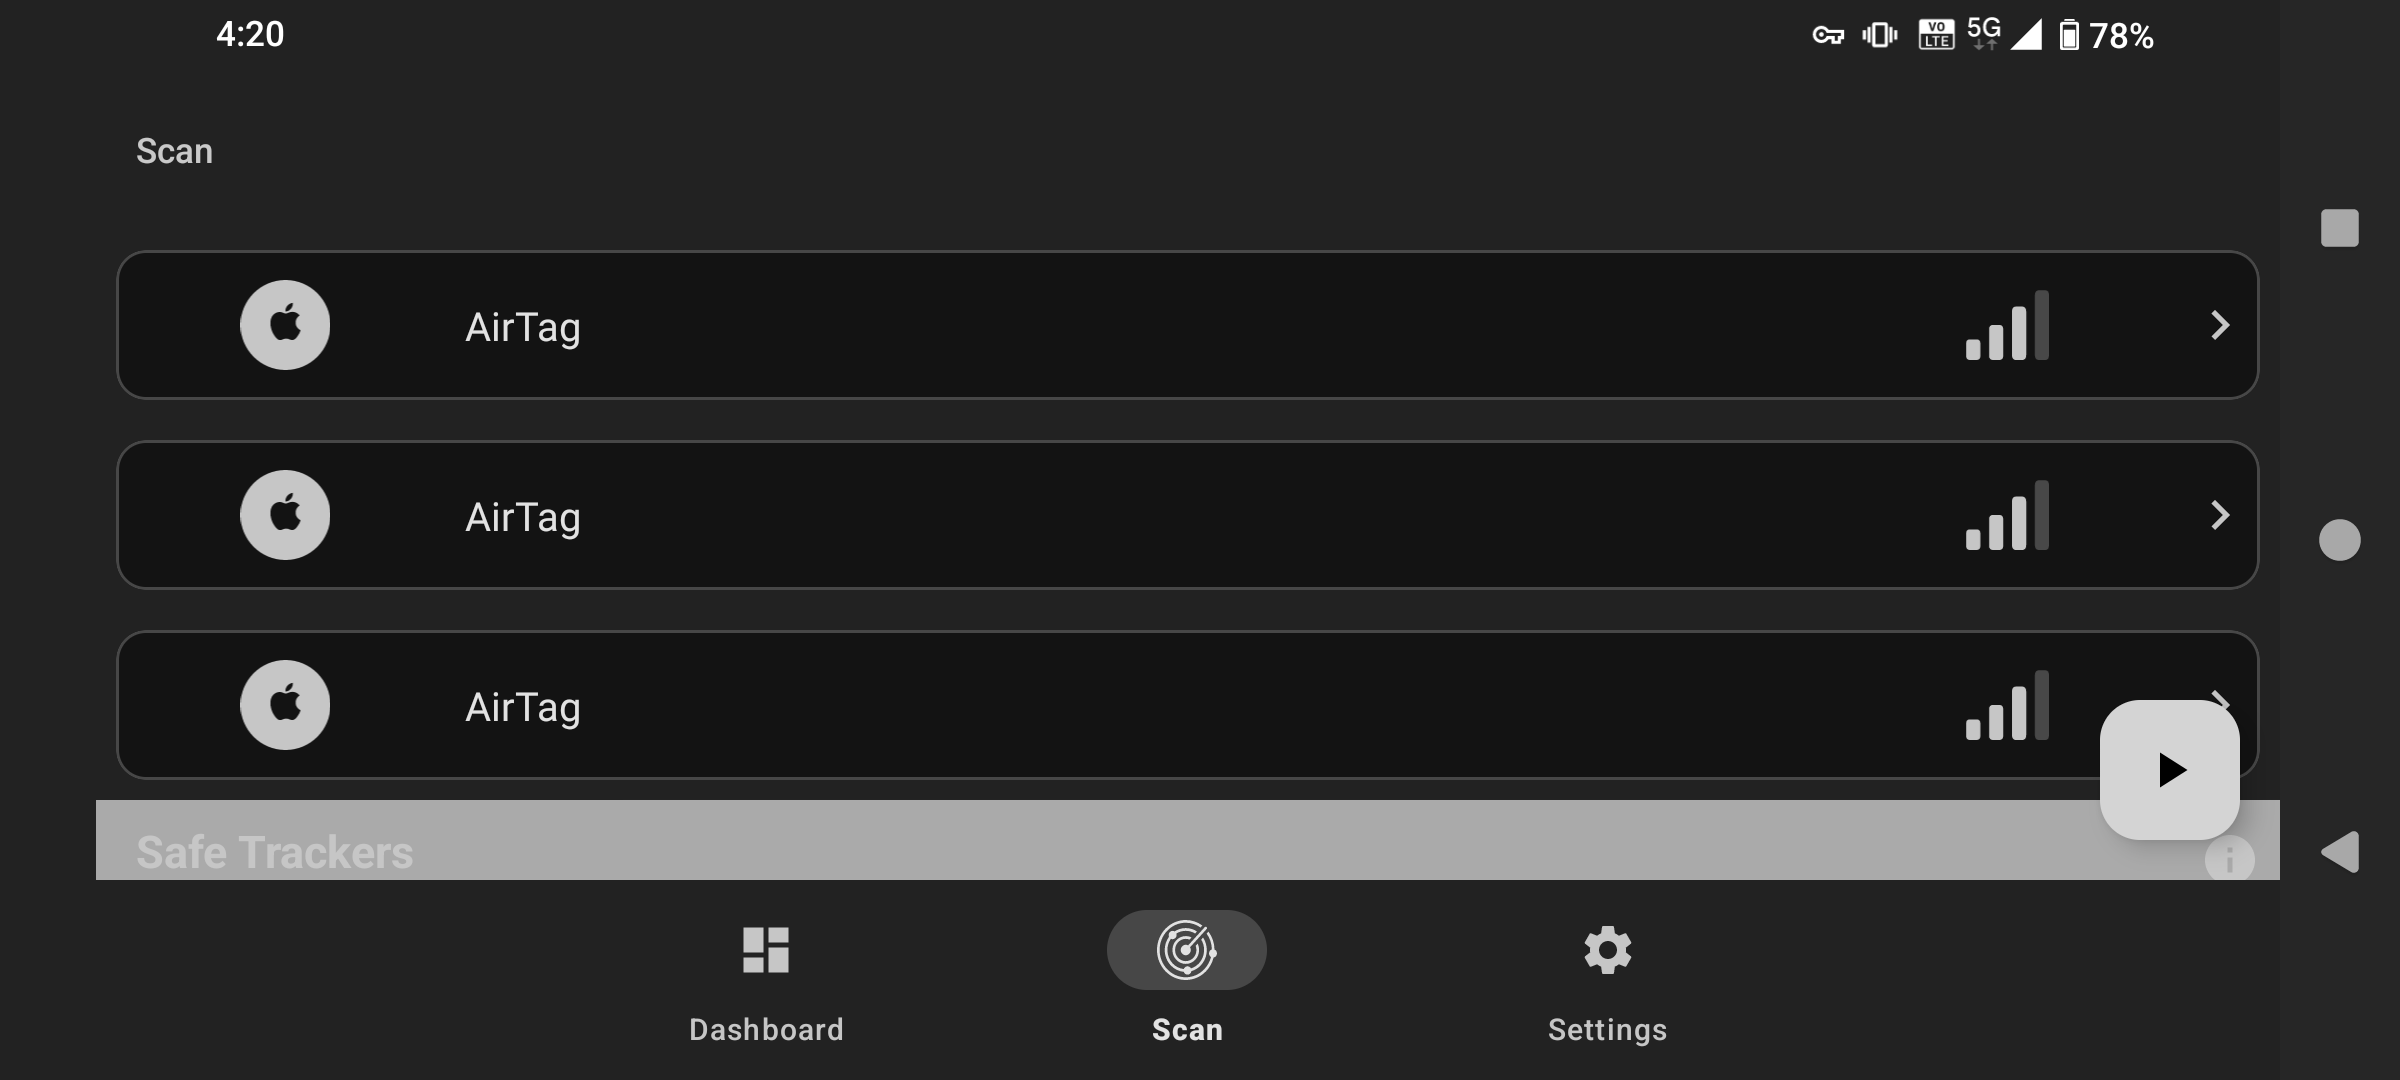Viewport: 2400px width, 1080px height.
Task: Select the Safe Trackers section header
Action: pyautogui.click(x=274, y=853)
